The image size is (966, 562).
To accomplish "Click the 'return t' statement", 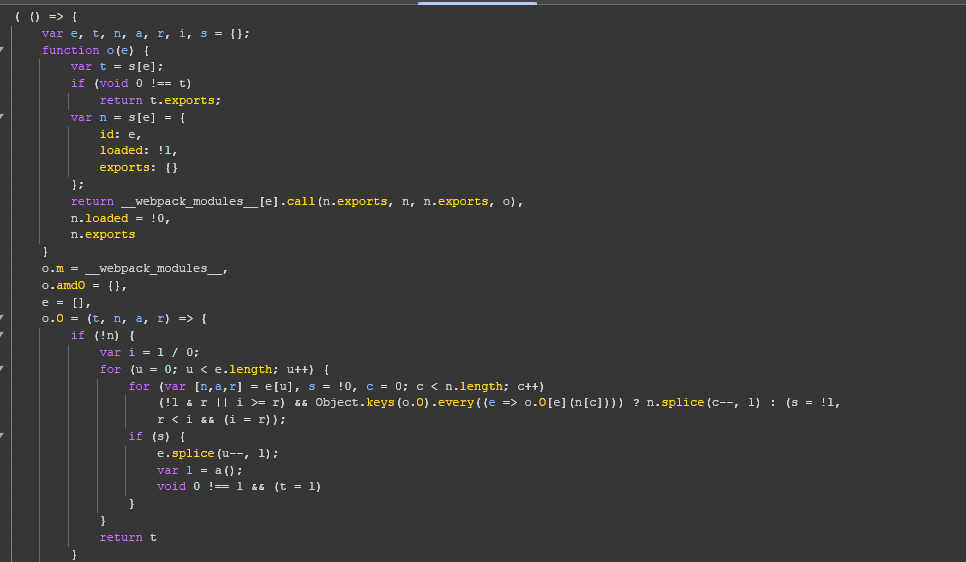I will click(128, 537).
